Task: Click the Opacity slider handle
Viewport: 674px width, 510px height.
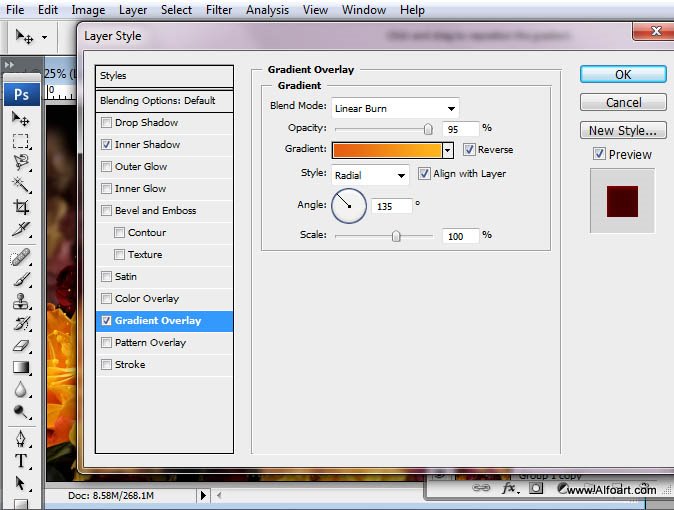Action: 428,129
